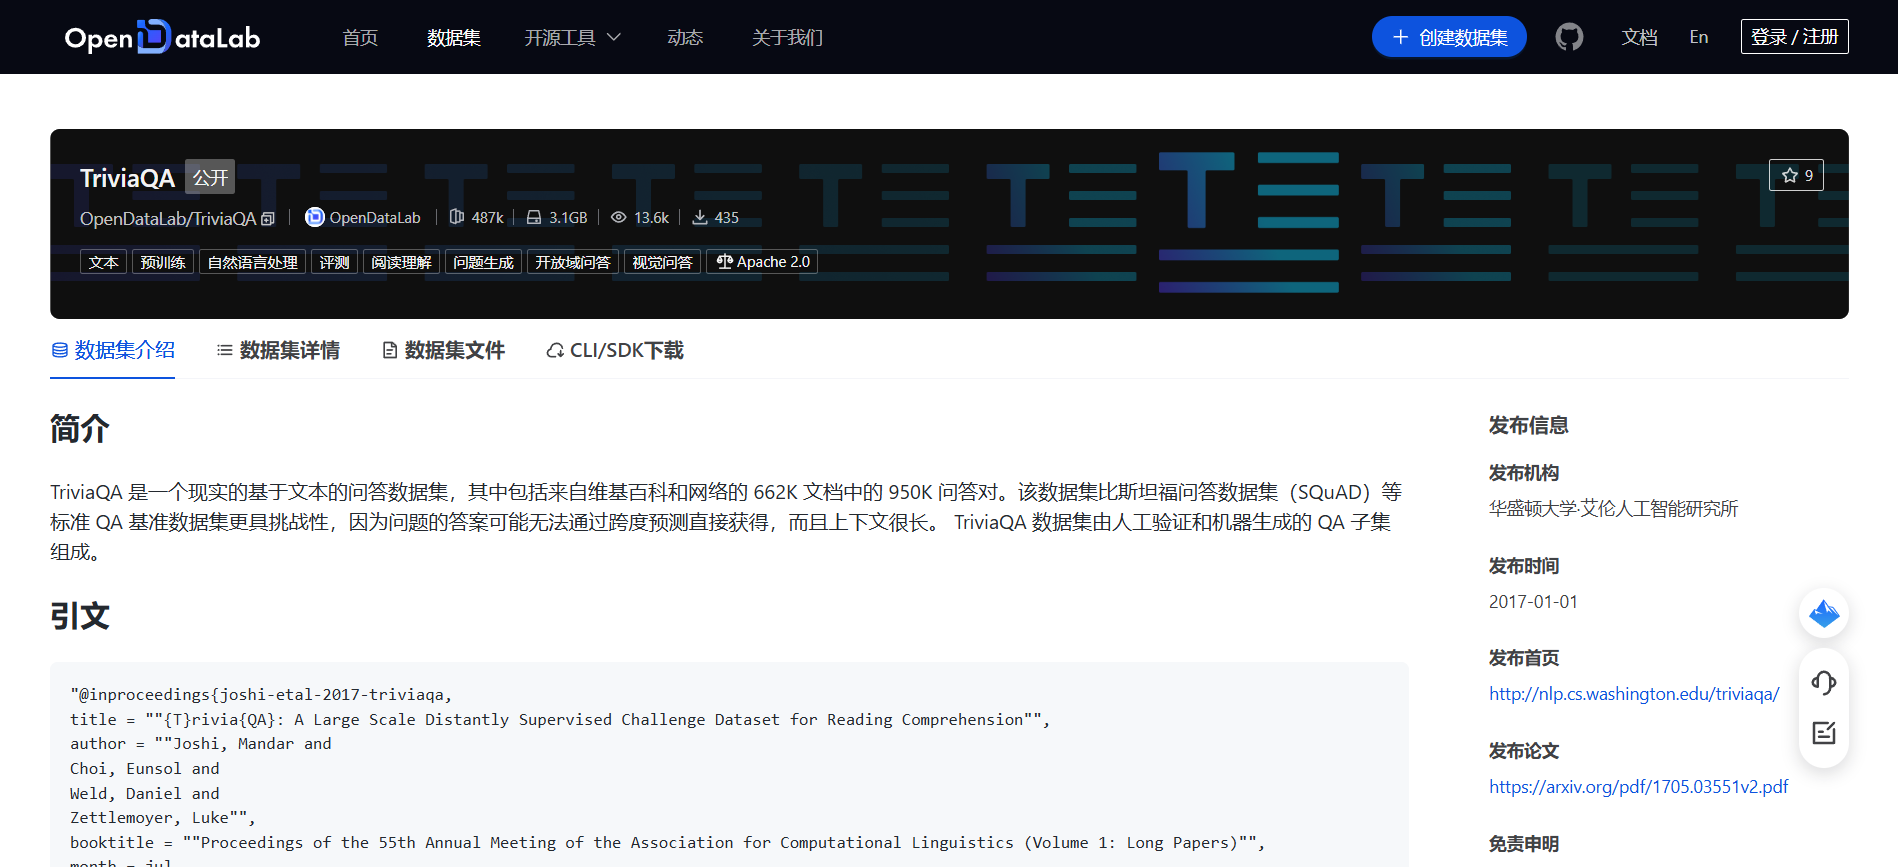Image resolution: width=1898 pixels, height=867 pixels.
Task: Click the 评测 tag
Action: (x=334, y=262)
